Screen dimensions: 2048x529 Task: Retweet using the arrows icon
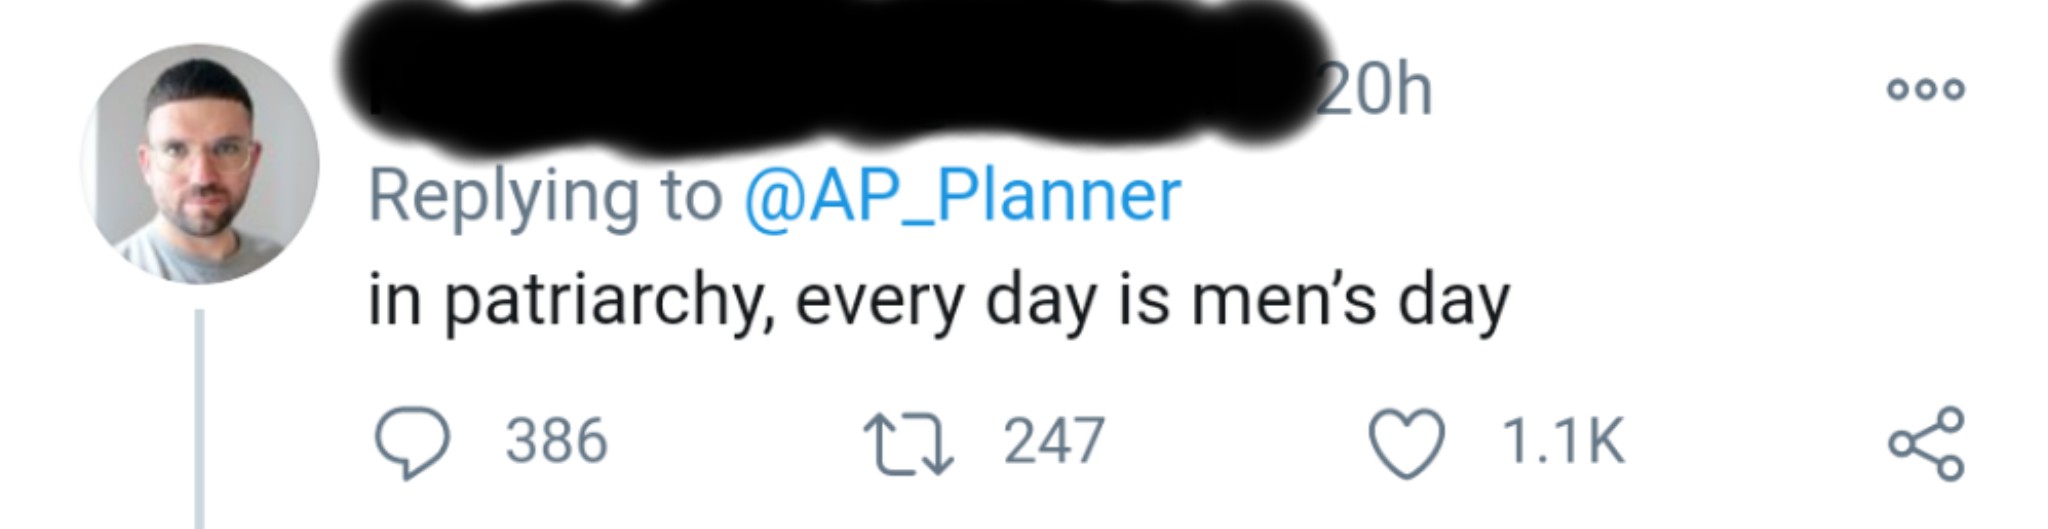click(907, 444)
